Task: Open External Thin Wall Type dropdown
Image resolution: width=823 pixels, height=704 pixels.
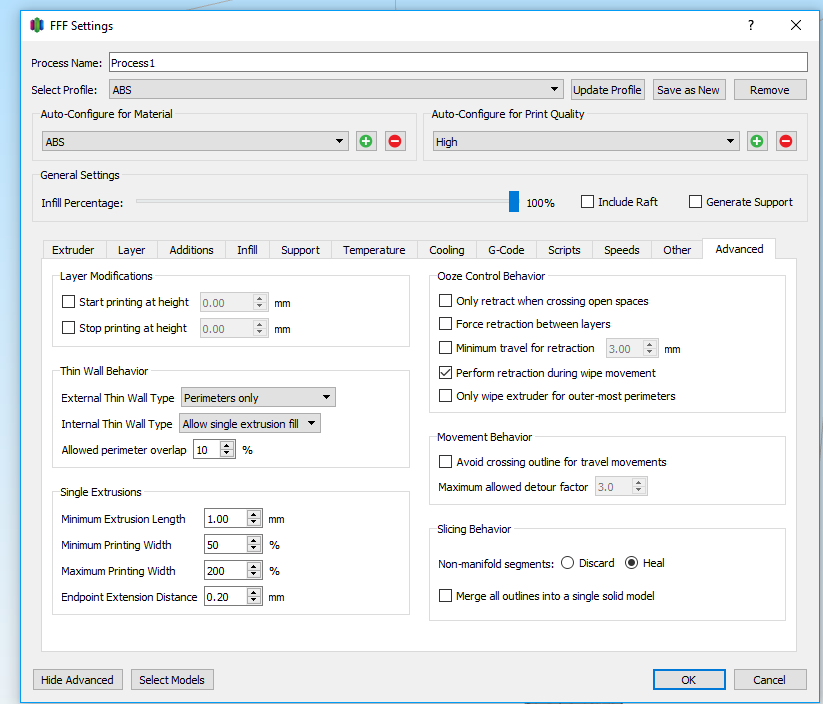Action: (x=258, y=397)
